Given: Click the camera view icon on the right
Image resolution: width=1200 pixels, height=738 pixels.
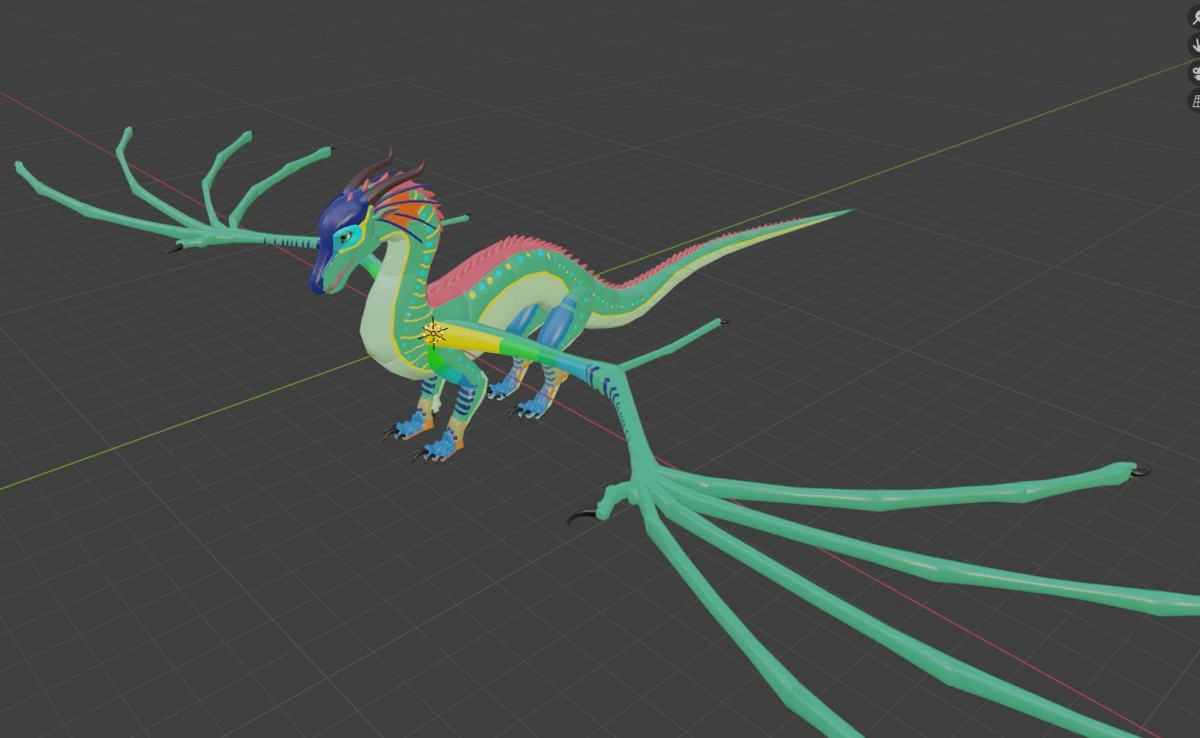Looking at the screenshot, I should [1197, 74].
